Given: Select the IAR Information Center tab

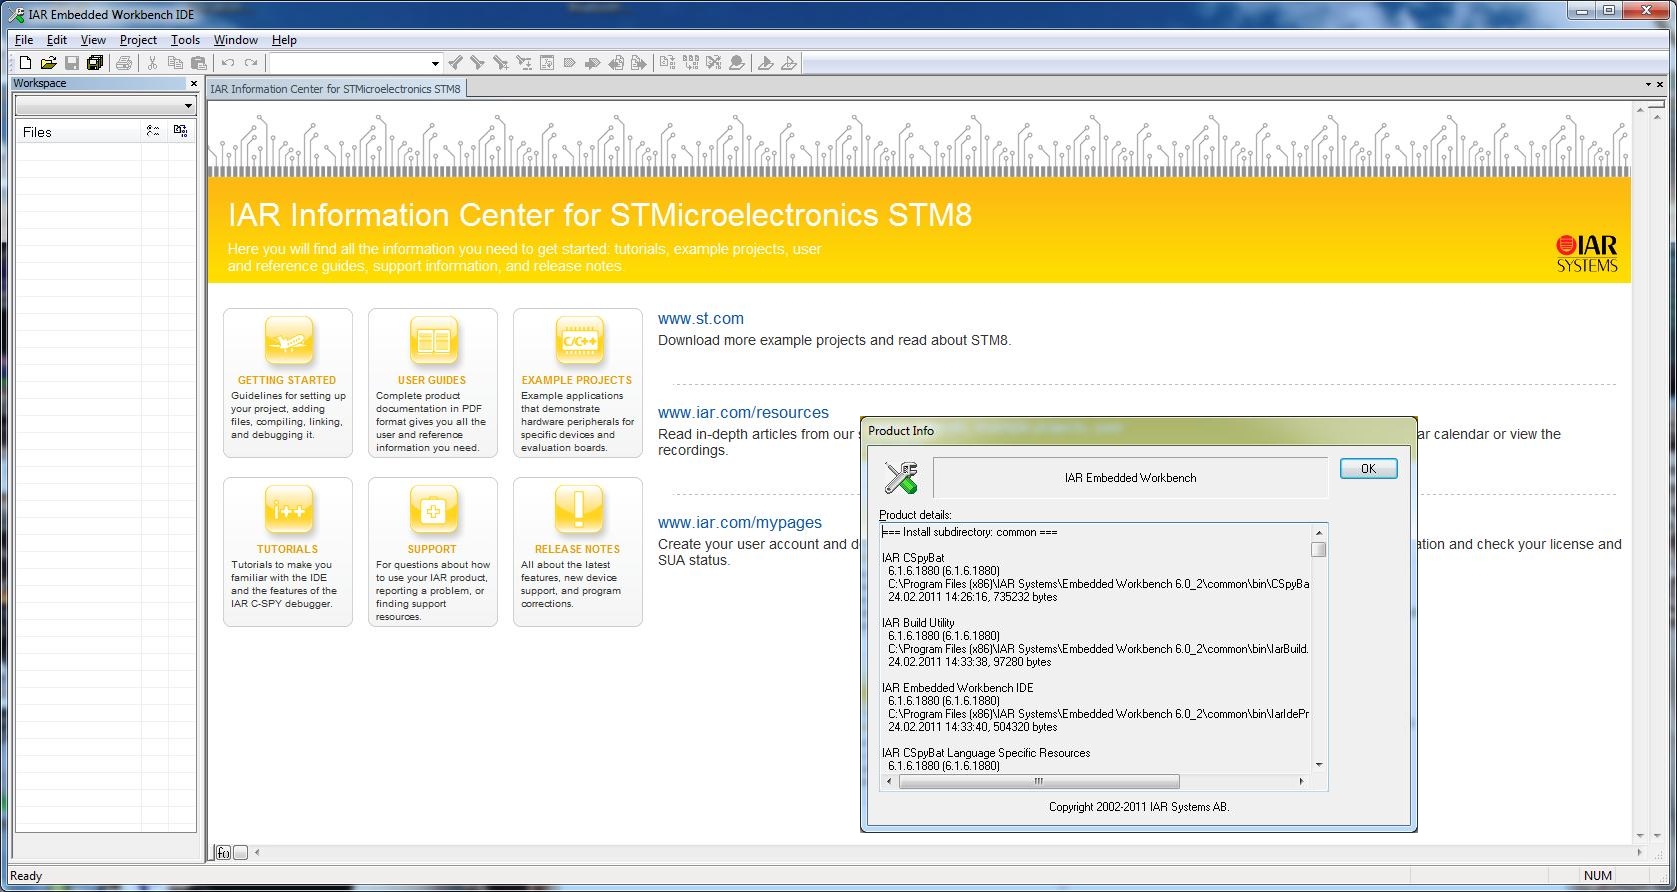Looking at the screenshot, I should (x=336, y=89).
